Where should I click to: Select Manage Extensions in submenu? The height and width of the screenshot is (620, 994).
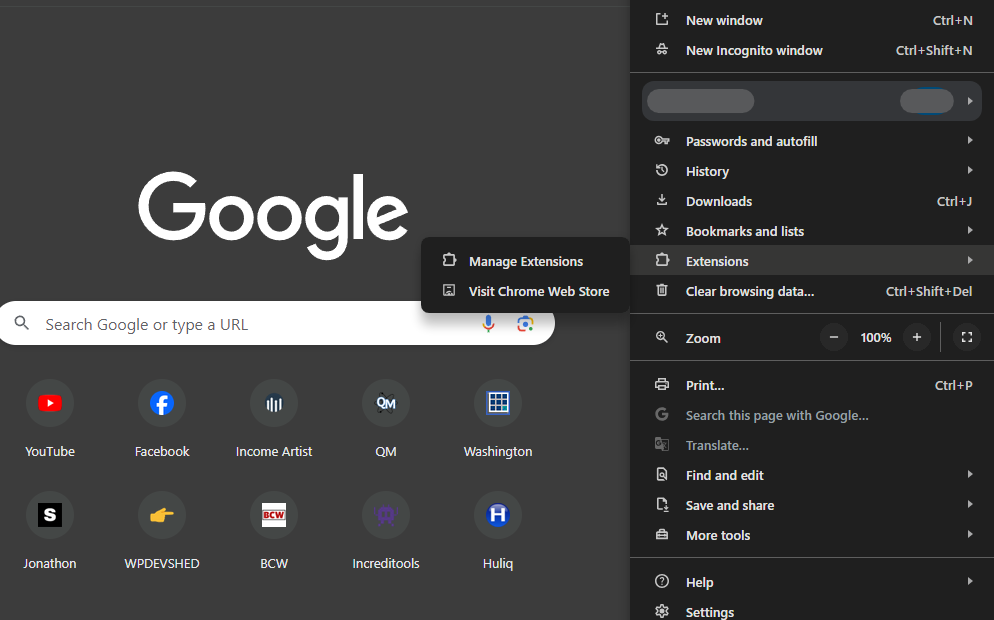(526, 261)
